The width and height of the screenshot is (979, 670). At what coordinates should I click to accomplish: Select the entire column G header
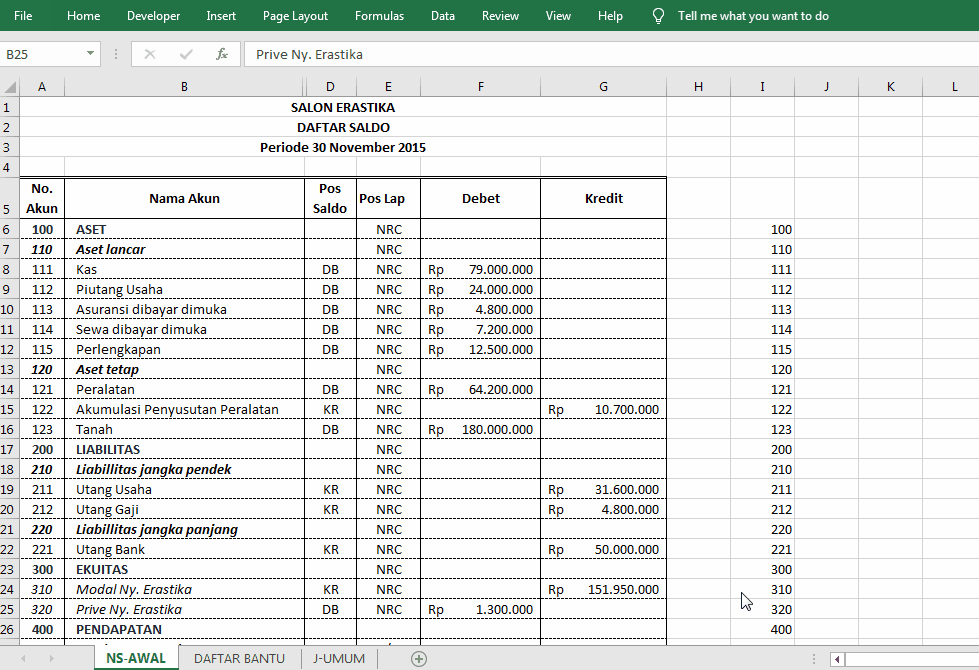[603, 86]
